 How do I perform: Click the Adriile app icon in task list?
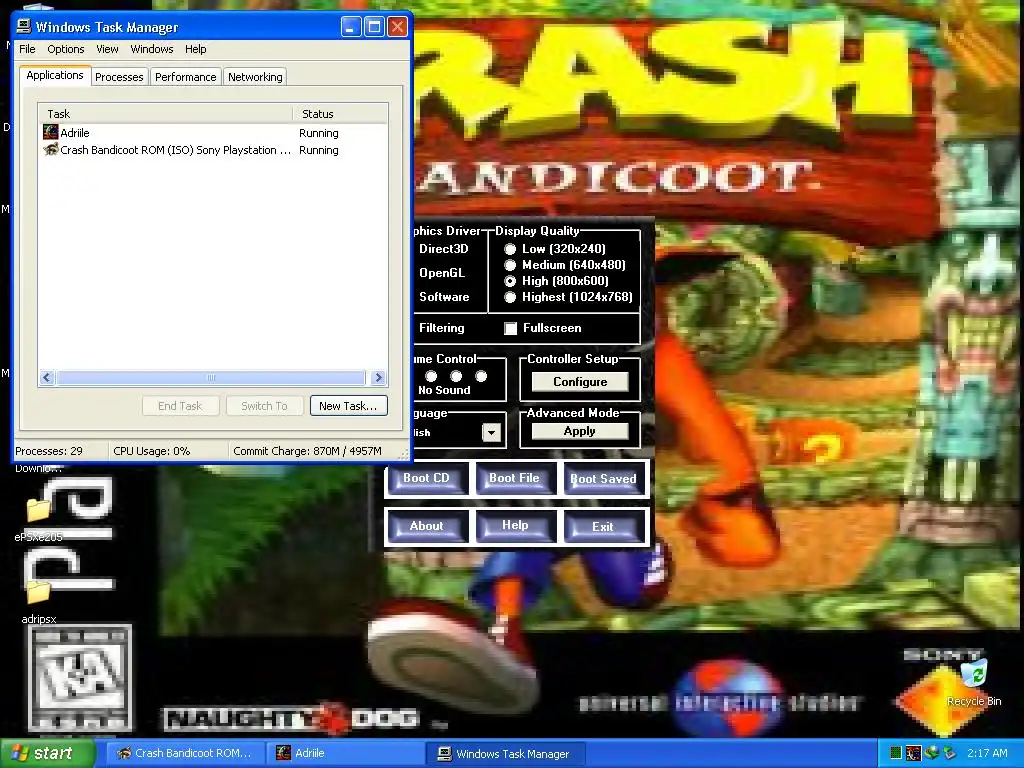50,133
